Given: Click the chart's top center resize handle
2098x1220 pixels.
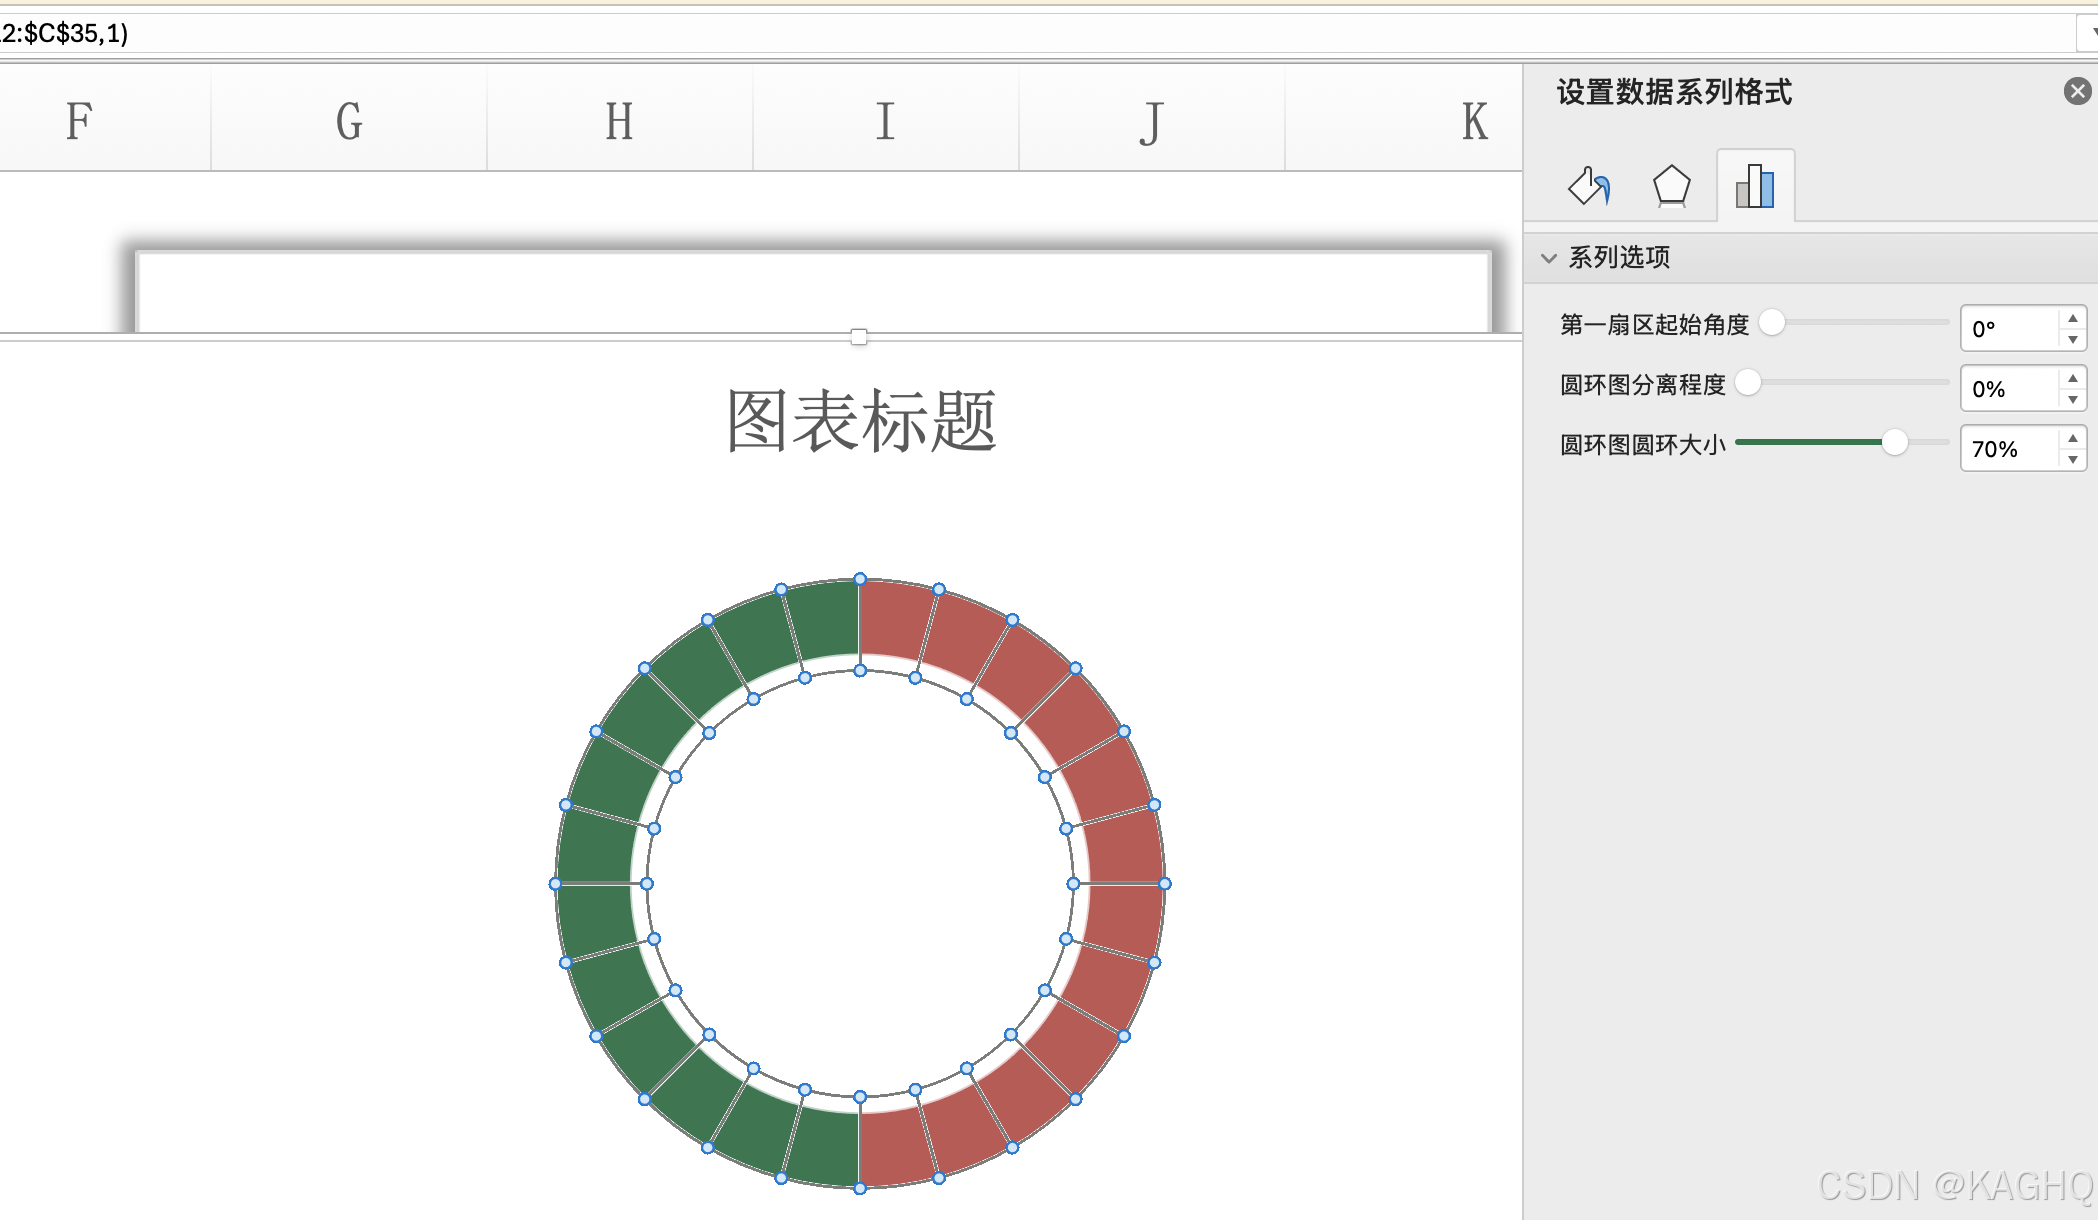Looking at the screenshot, I should click(x=859, y=337).
